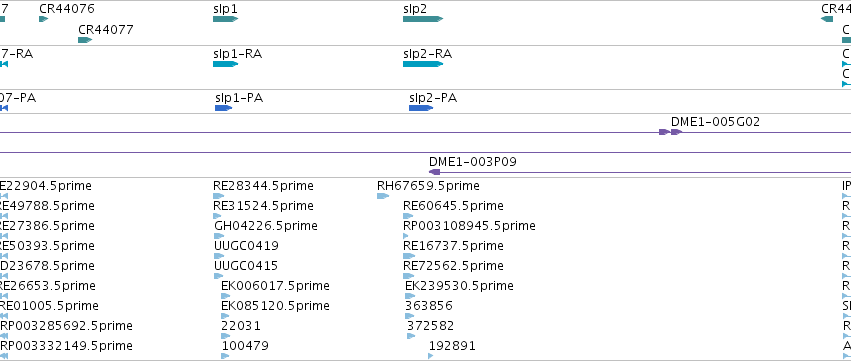This screenshot has width=851, height=361.
Task: Click the RH67659.5prime EST arrow
Action: [x=383, y=196]
